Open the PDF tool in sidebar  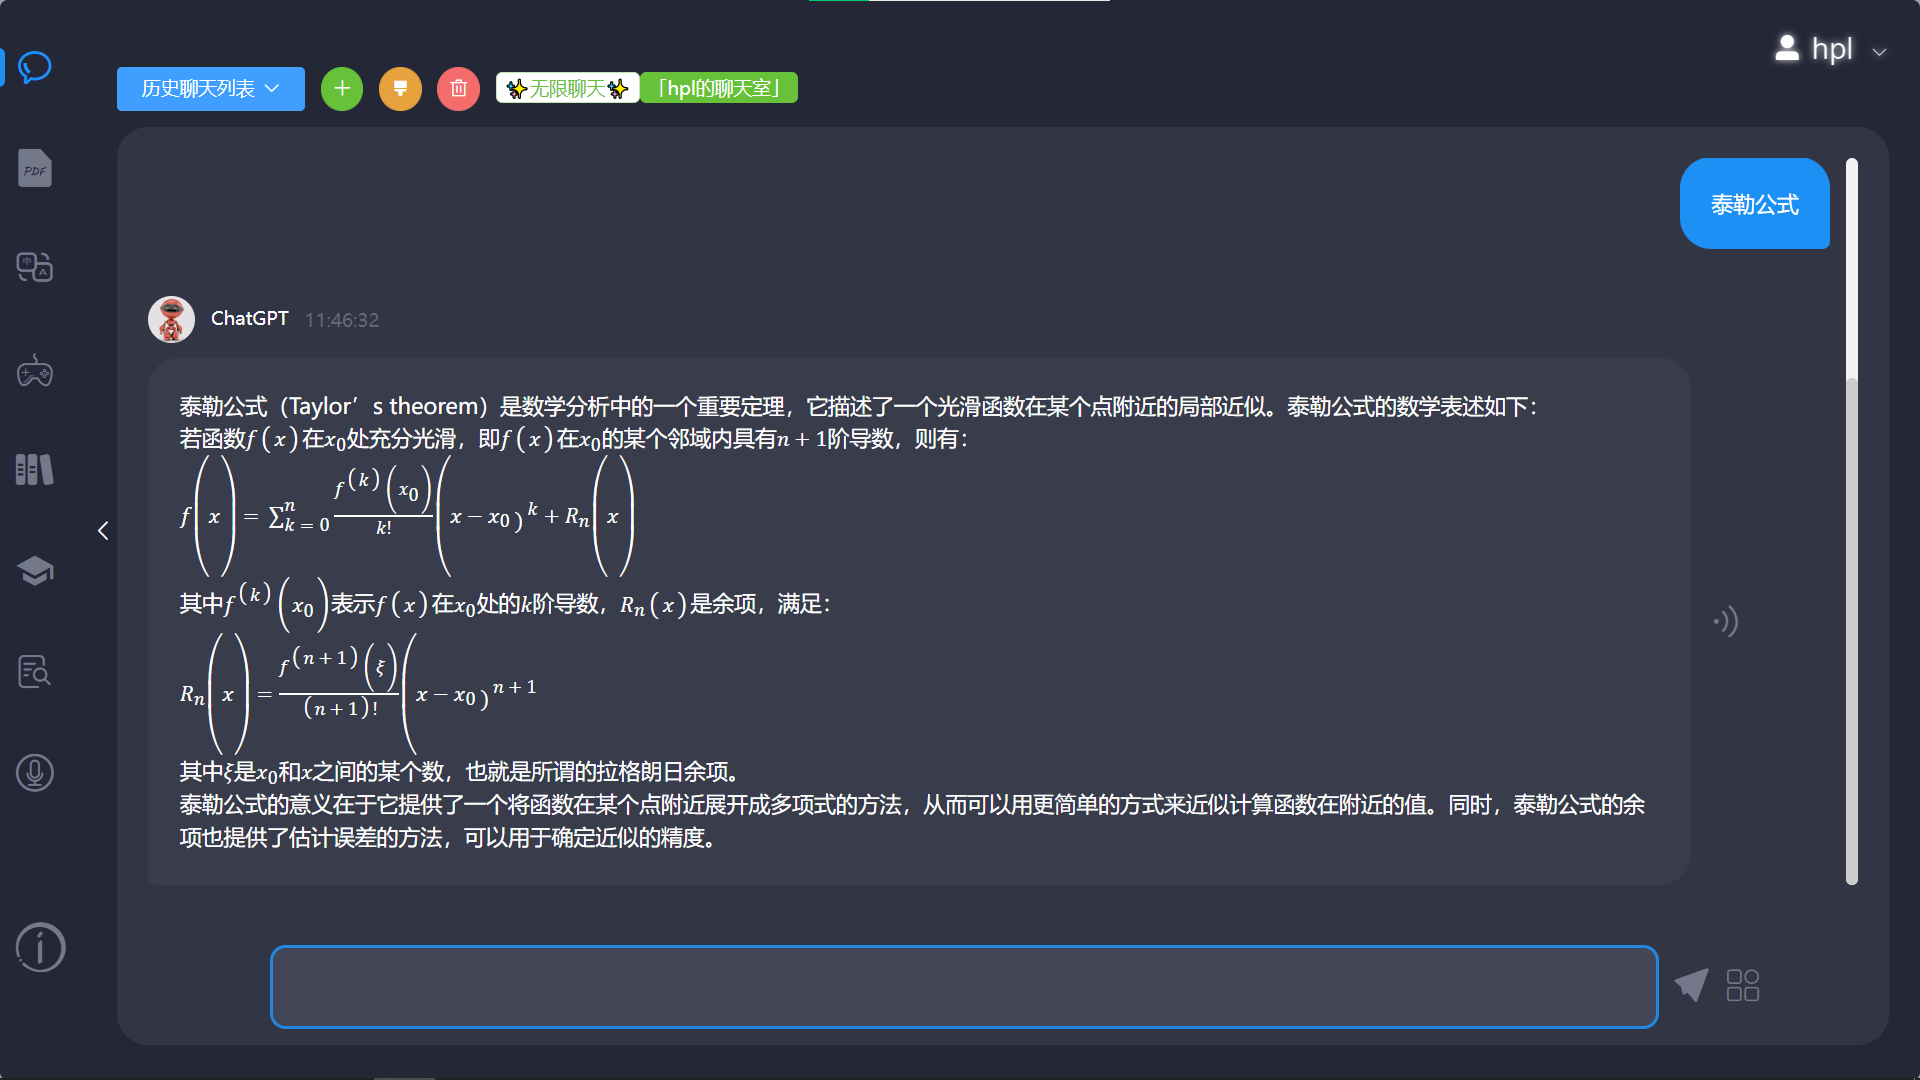point(35,168)
